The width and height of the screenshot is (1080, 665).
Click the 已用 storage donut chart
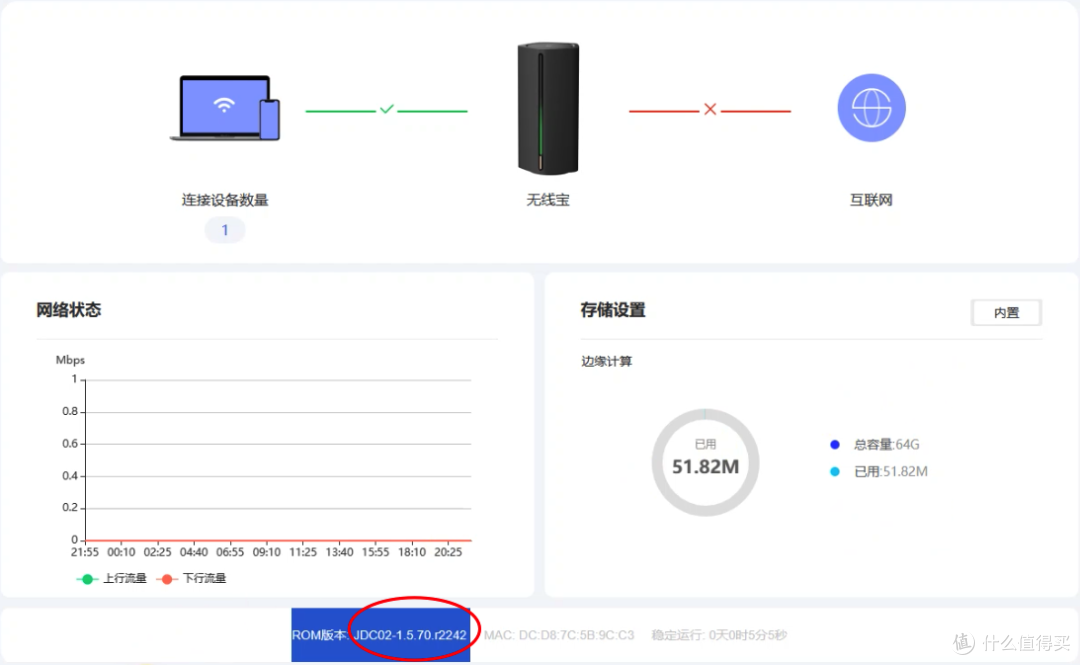point(705,462)
